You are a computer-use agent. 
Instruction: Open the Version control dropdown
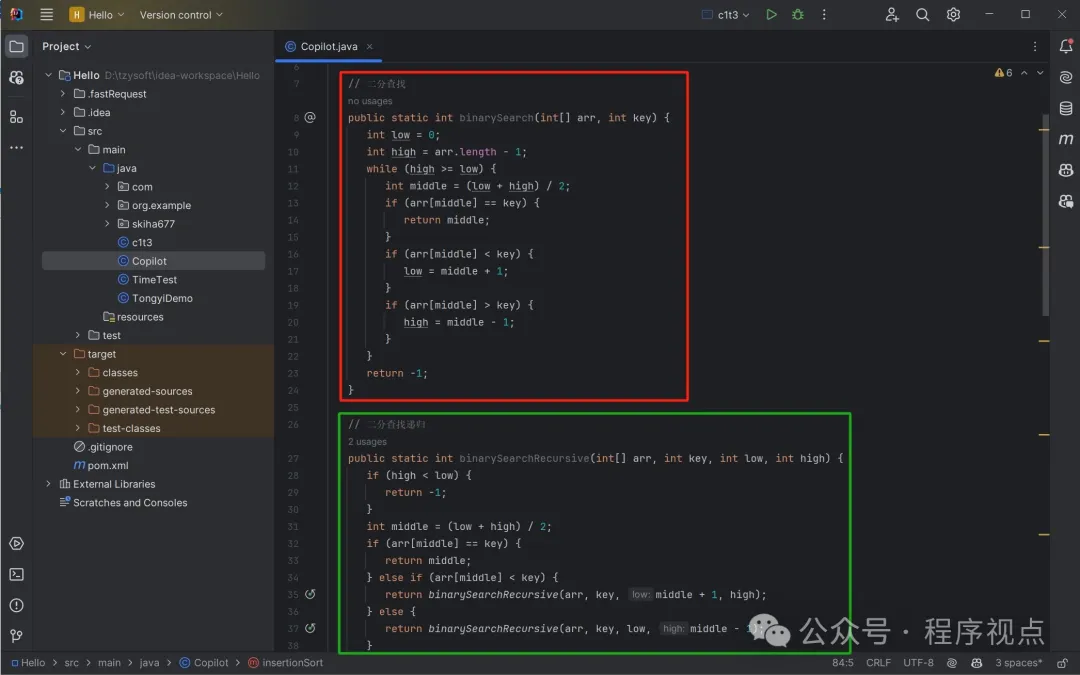pyautogui.click(x=181, y=14)
